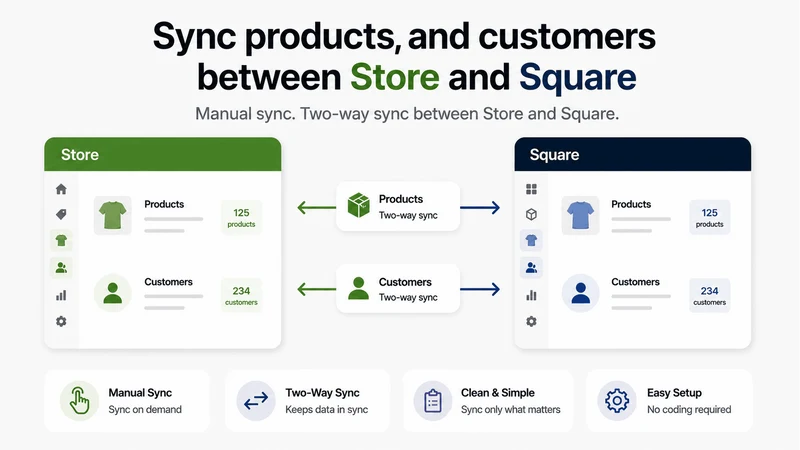Click the Customers Two-way sync card text
Viewport: 800px width, 450px height.
408,289
